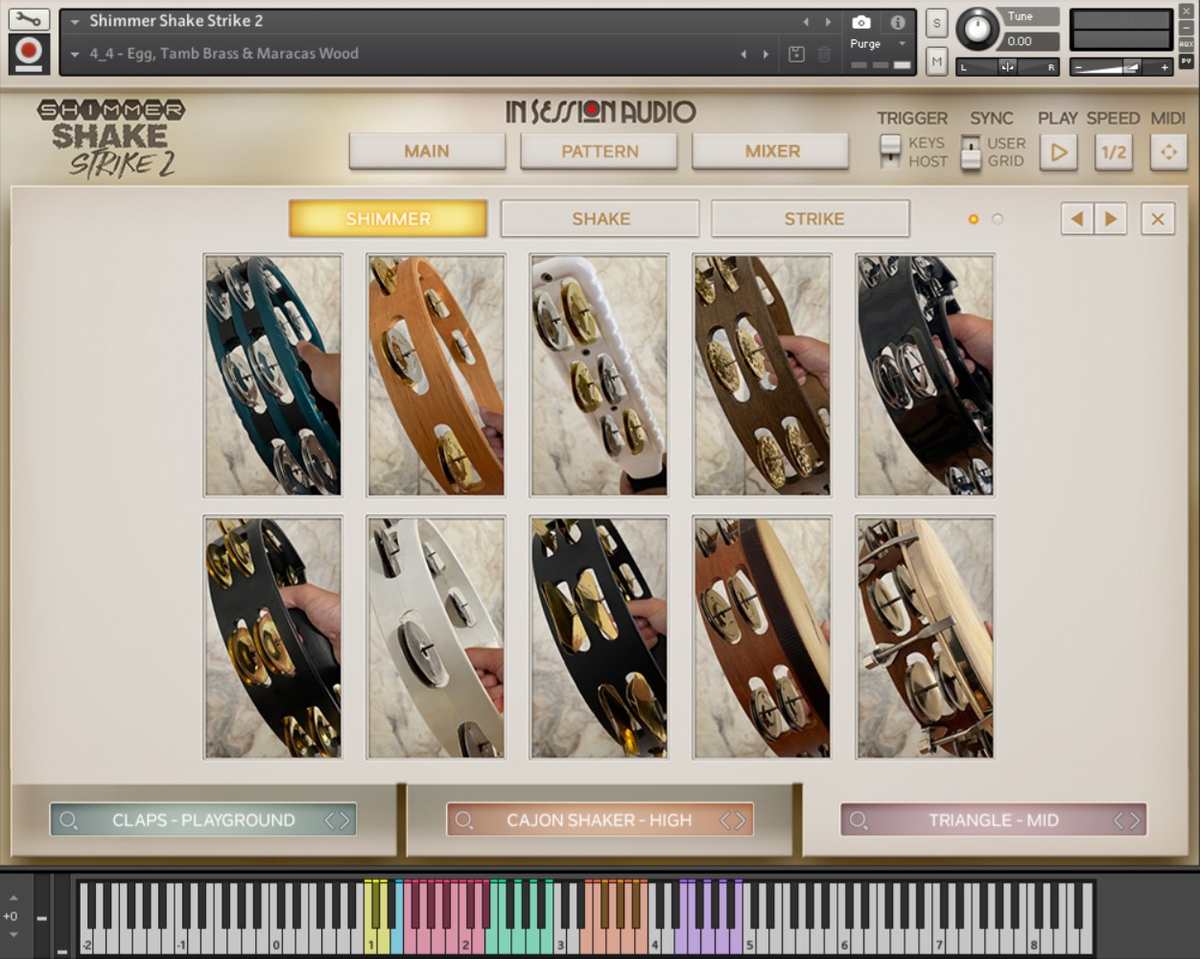Open the TRIANGLE - MID sound selector
Image resolution: width=1200 pixels, height=959 pixels.
click(x=993, y=820)
